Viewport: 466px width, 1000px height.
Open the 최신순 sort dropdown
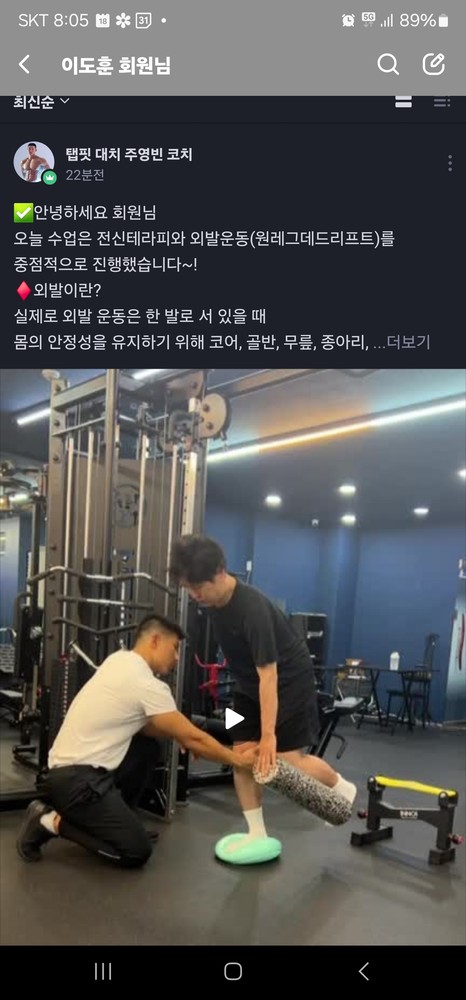[x=41, y=101]
